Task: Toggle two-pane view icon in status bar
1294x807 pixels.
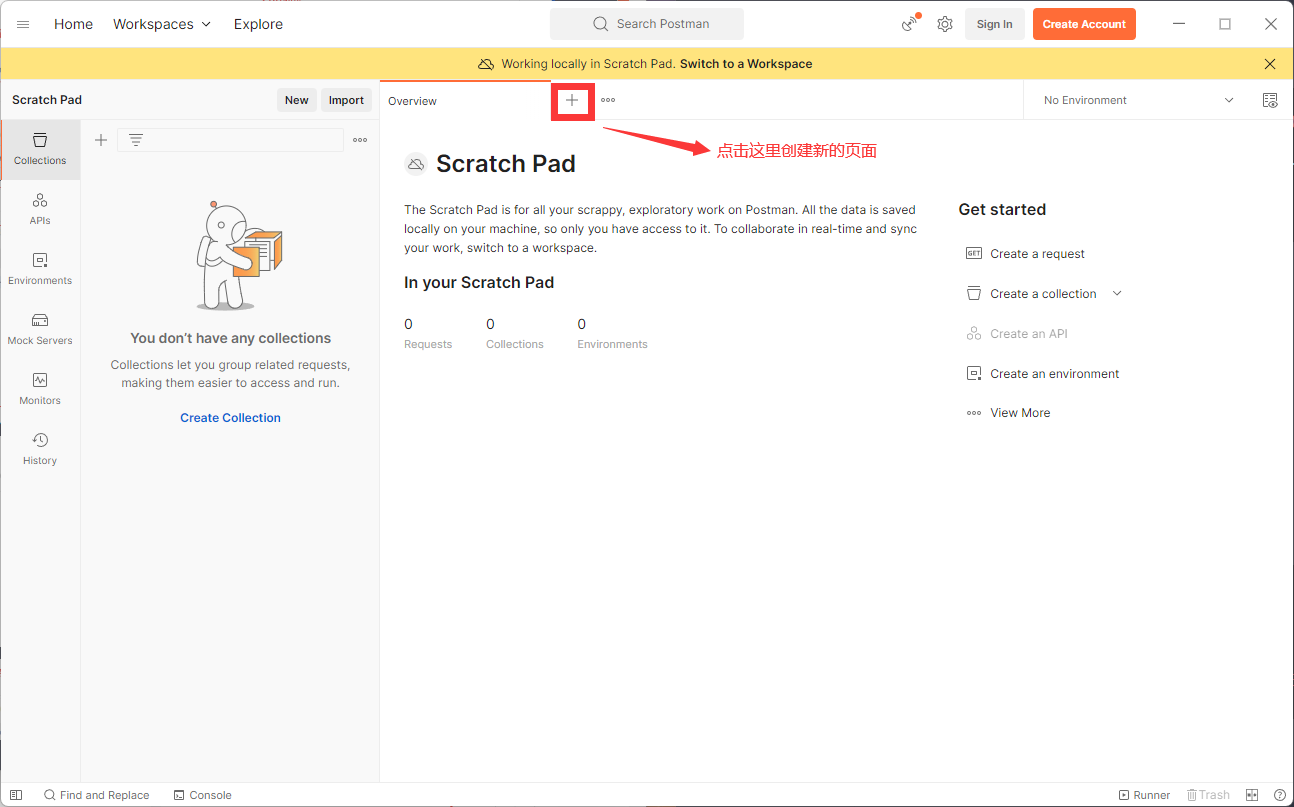Action: pos(1252,795)
